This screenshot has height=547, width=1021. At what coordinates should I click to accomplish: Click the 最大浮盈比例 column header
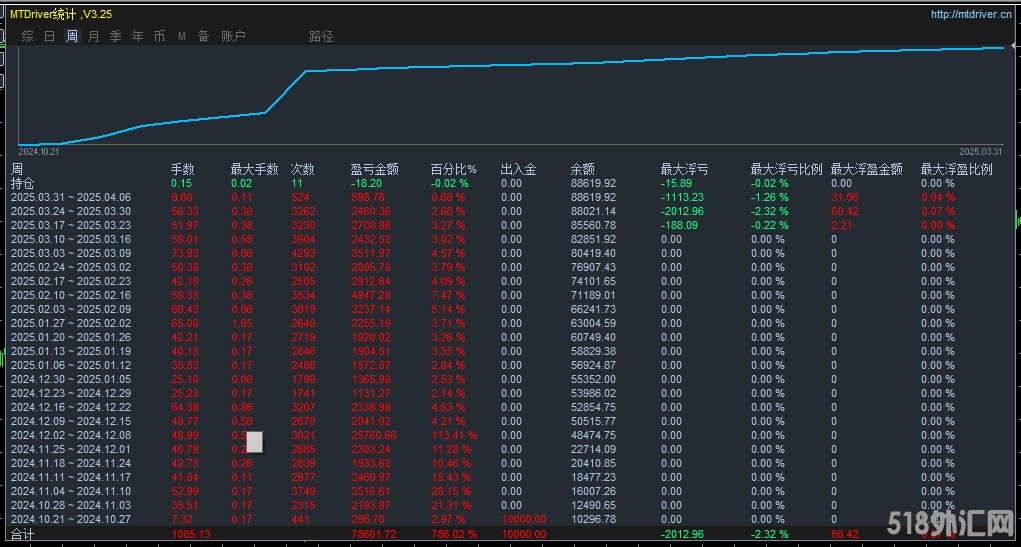coord(957,169)
